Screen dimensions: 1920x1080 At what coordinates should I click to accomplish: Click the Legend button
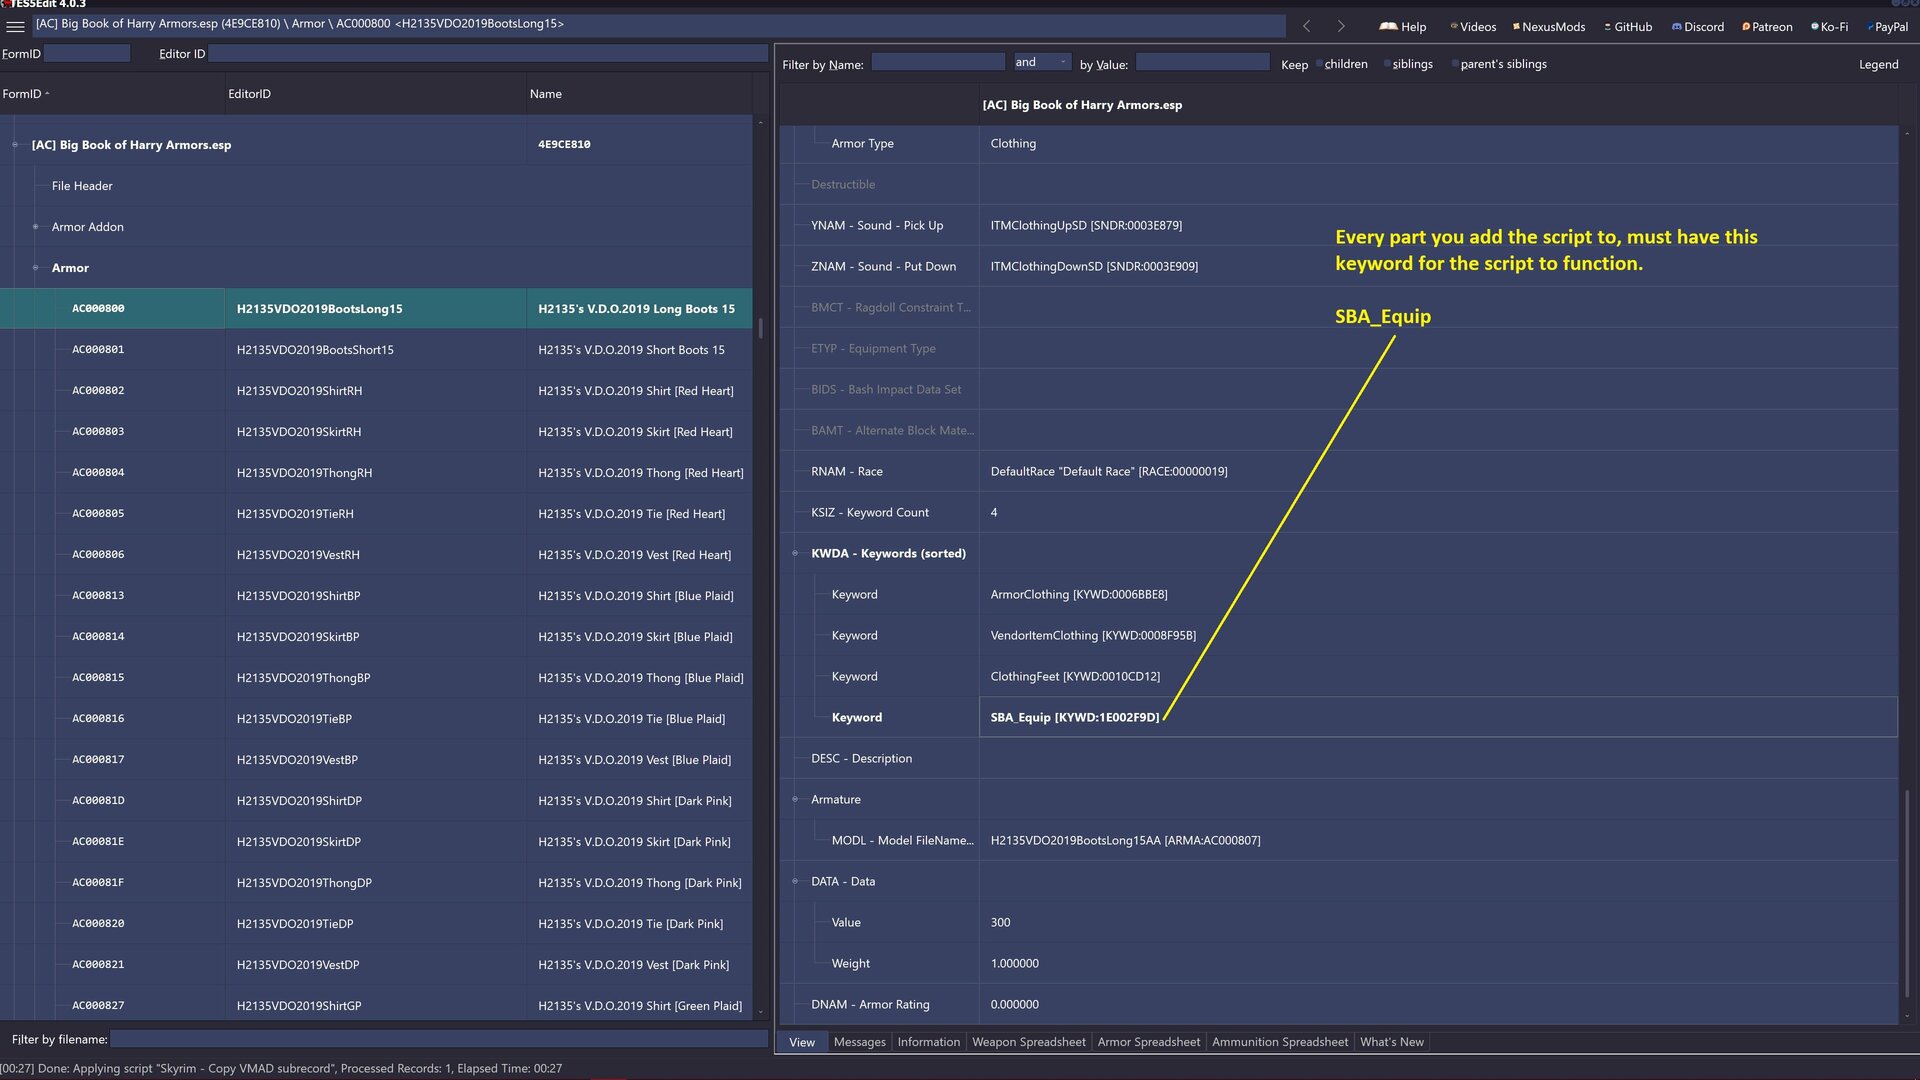tap(1878, 64)
